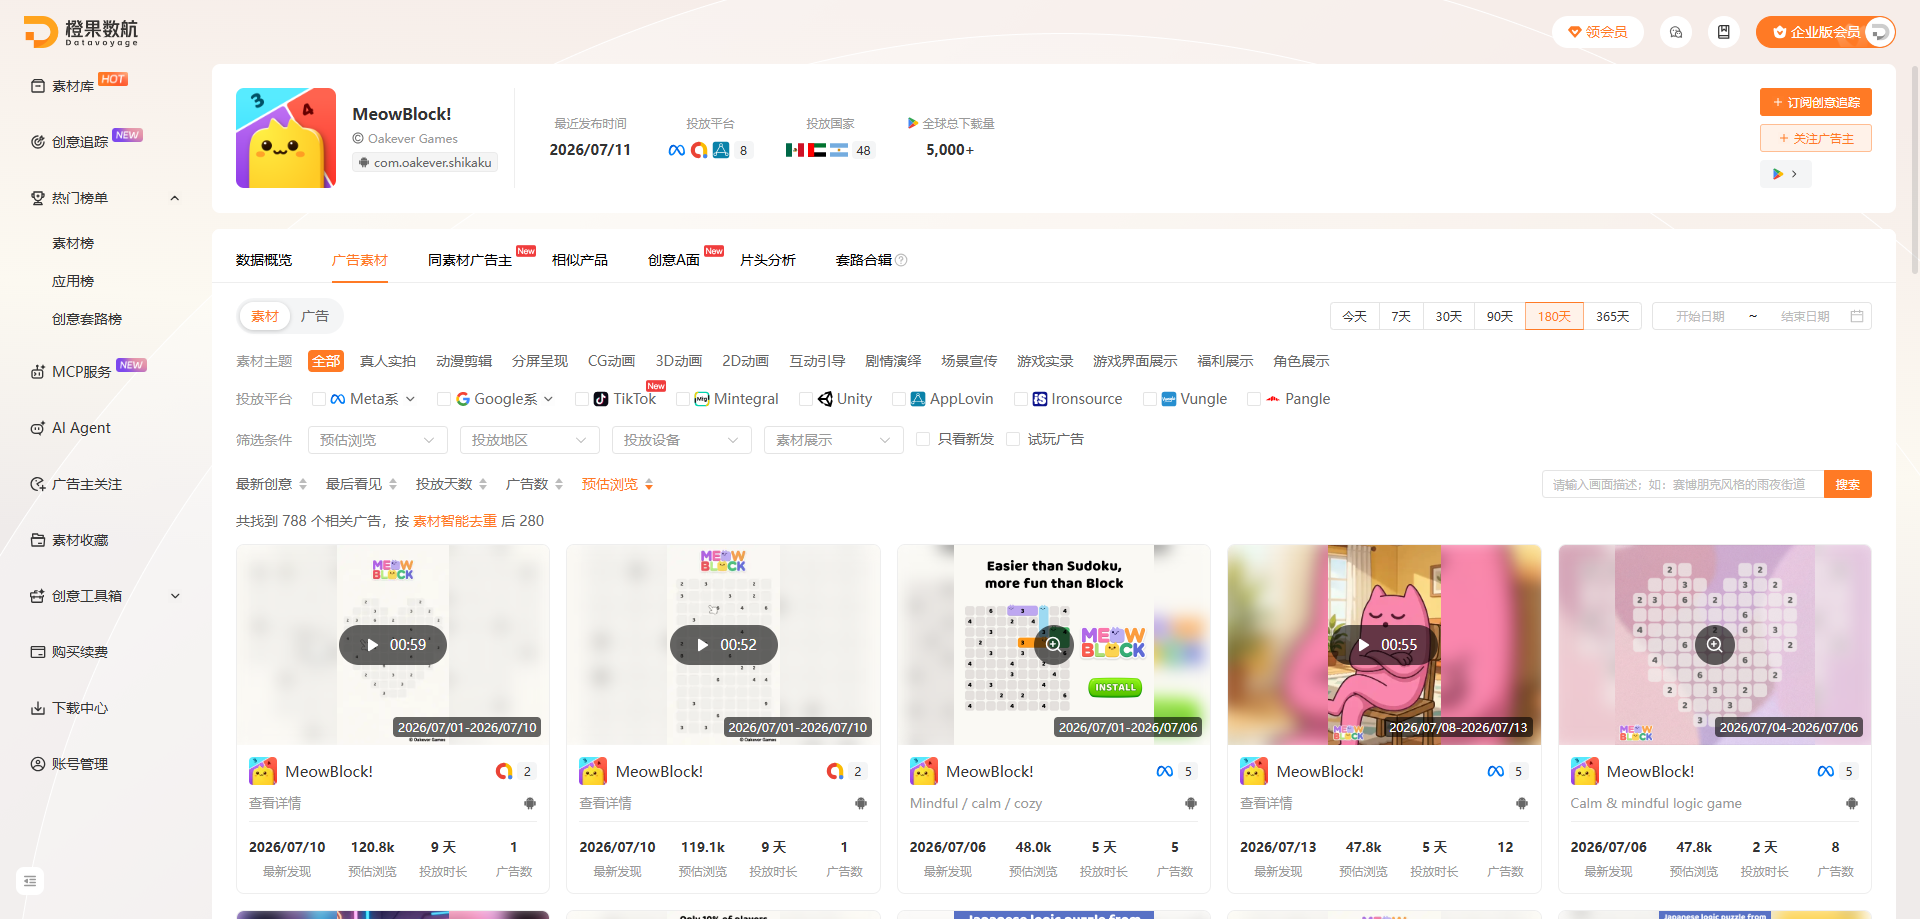Click the 搜索 button

[x=1848, y=484]
